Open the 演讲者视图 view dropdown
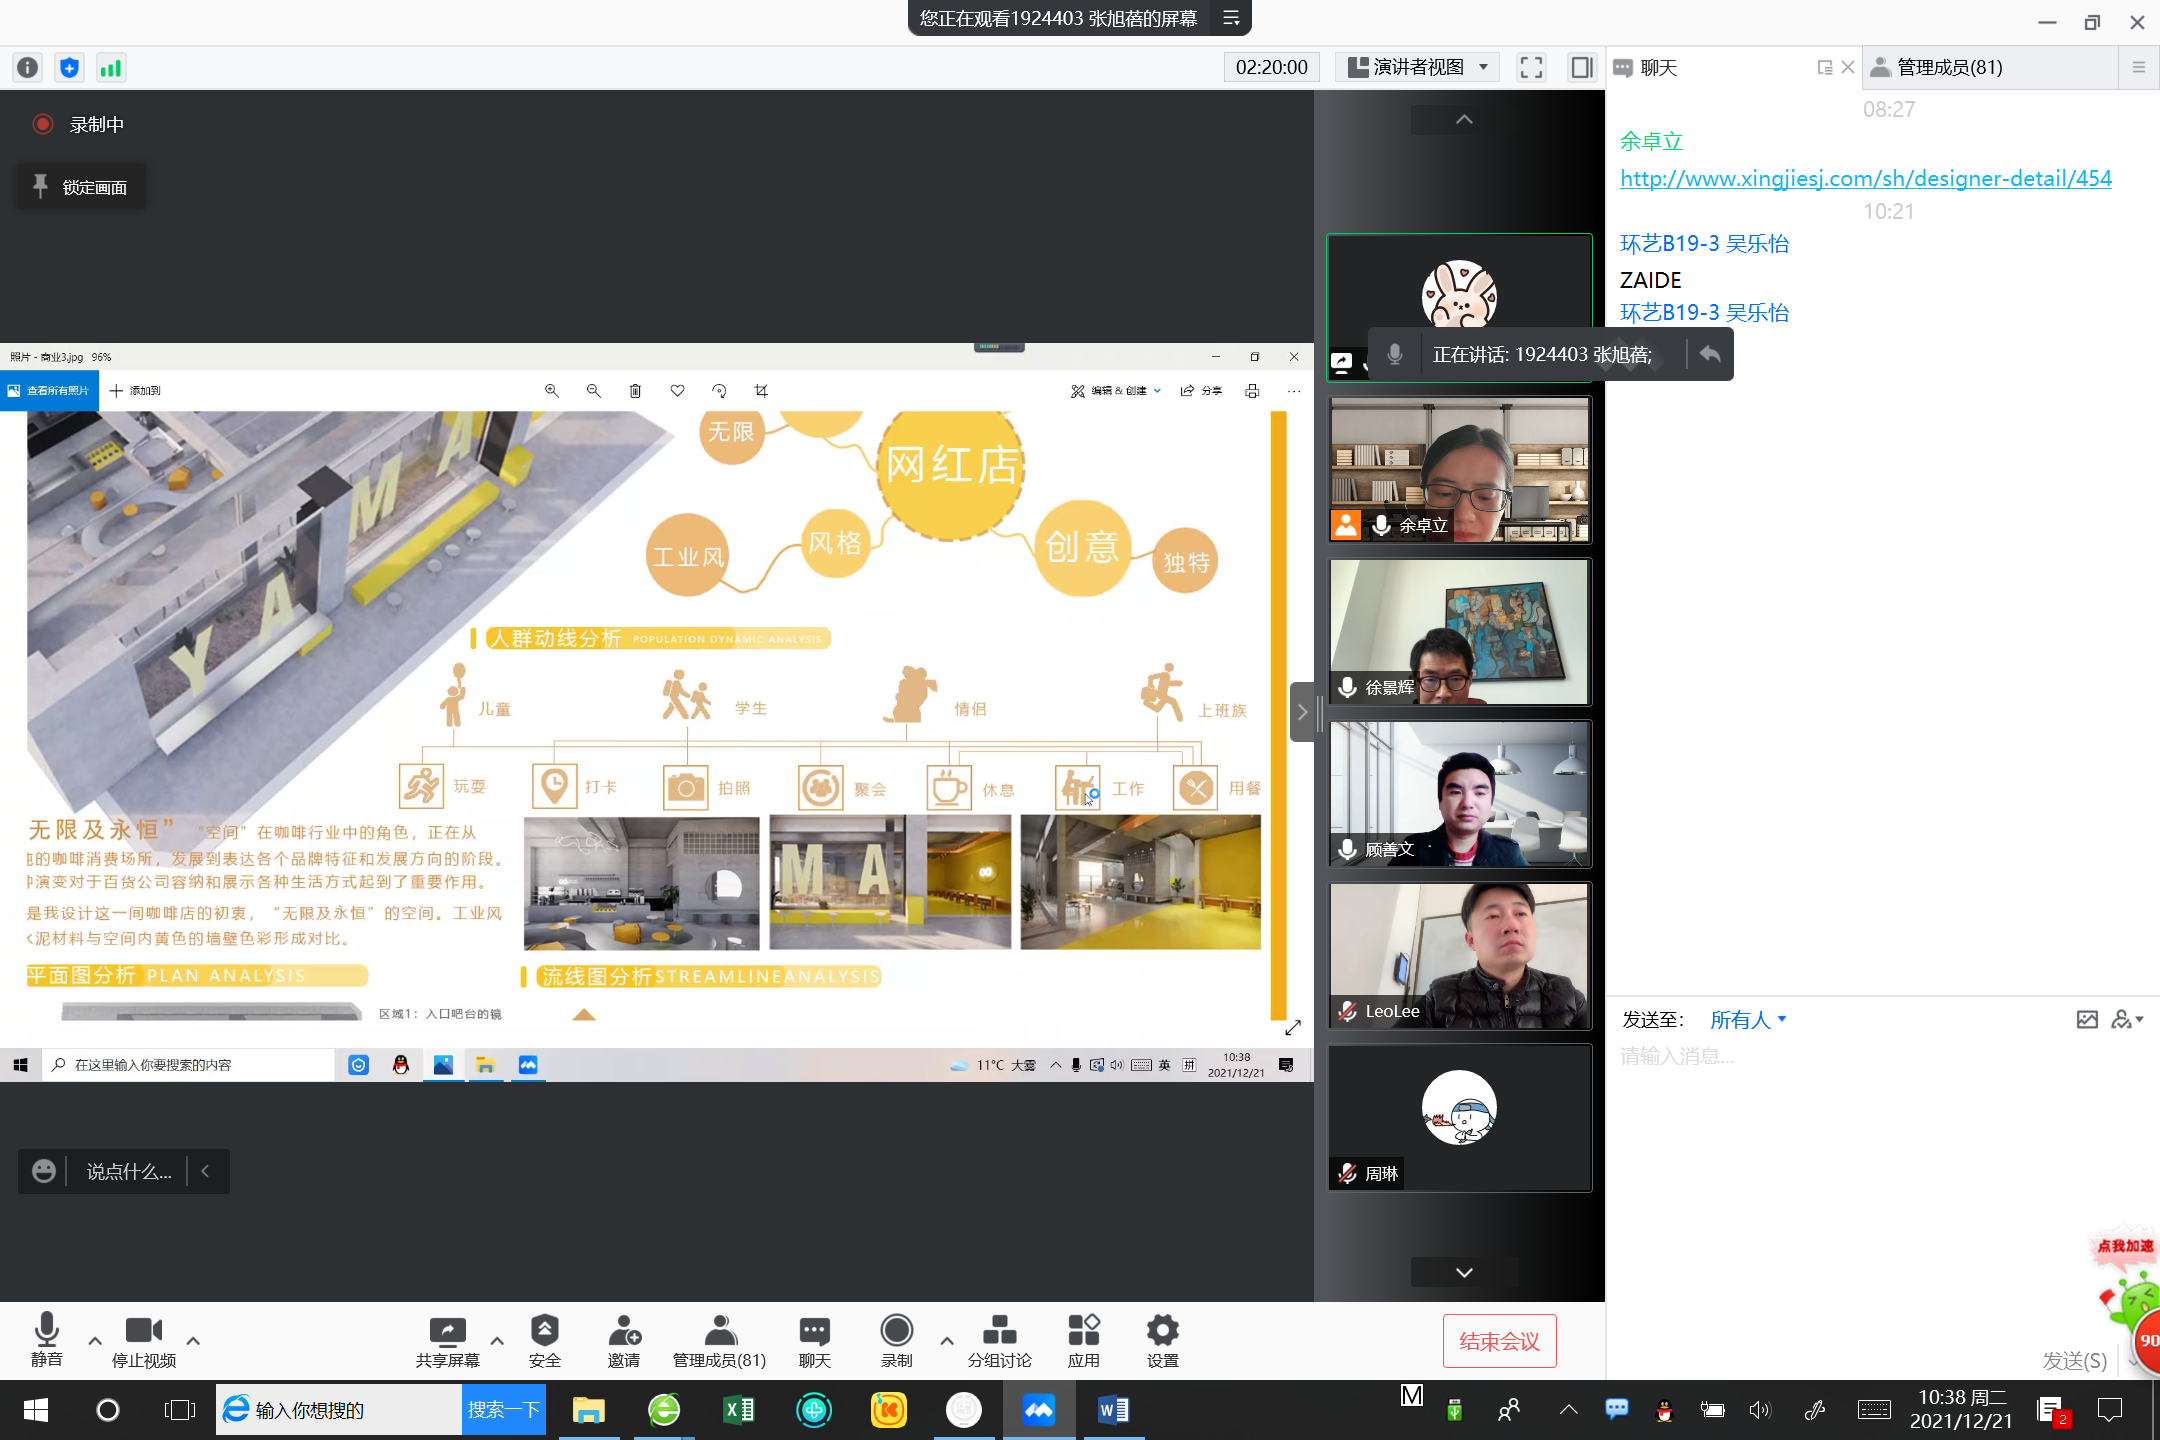 [x=1417, y=68]
